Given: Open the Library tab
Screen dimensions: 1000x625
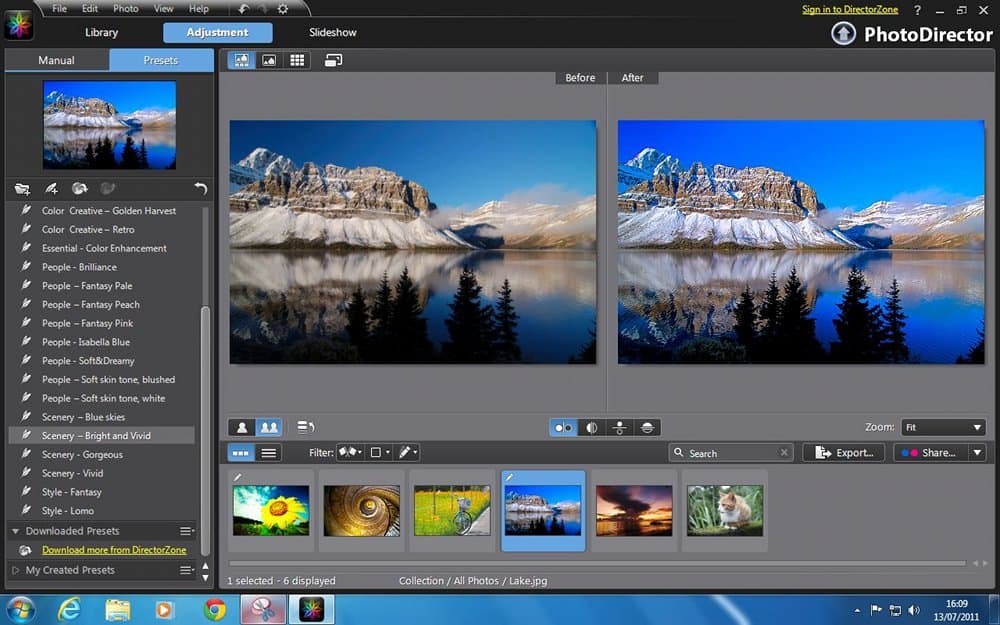Looking at the screenshot, I should [101, 33].
